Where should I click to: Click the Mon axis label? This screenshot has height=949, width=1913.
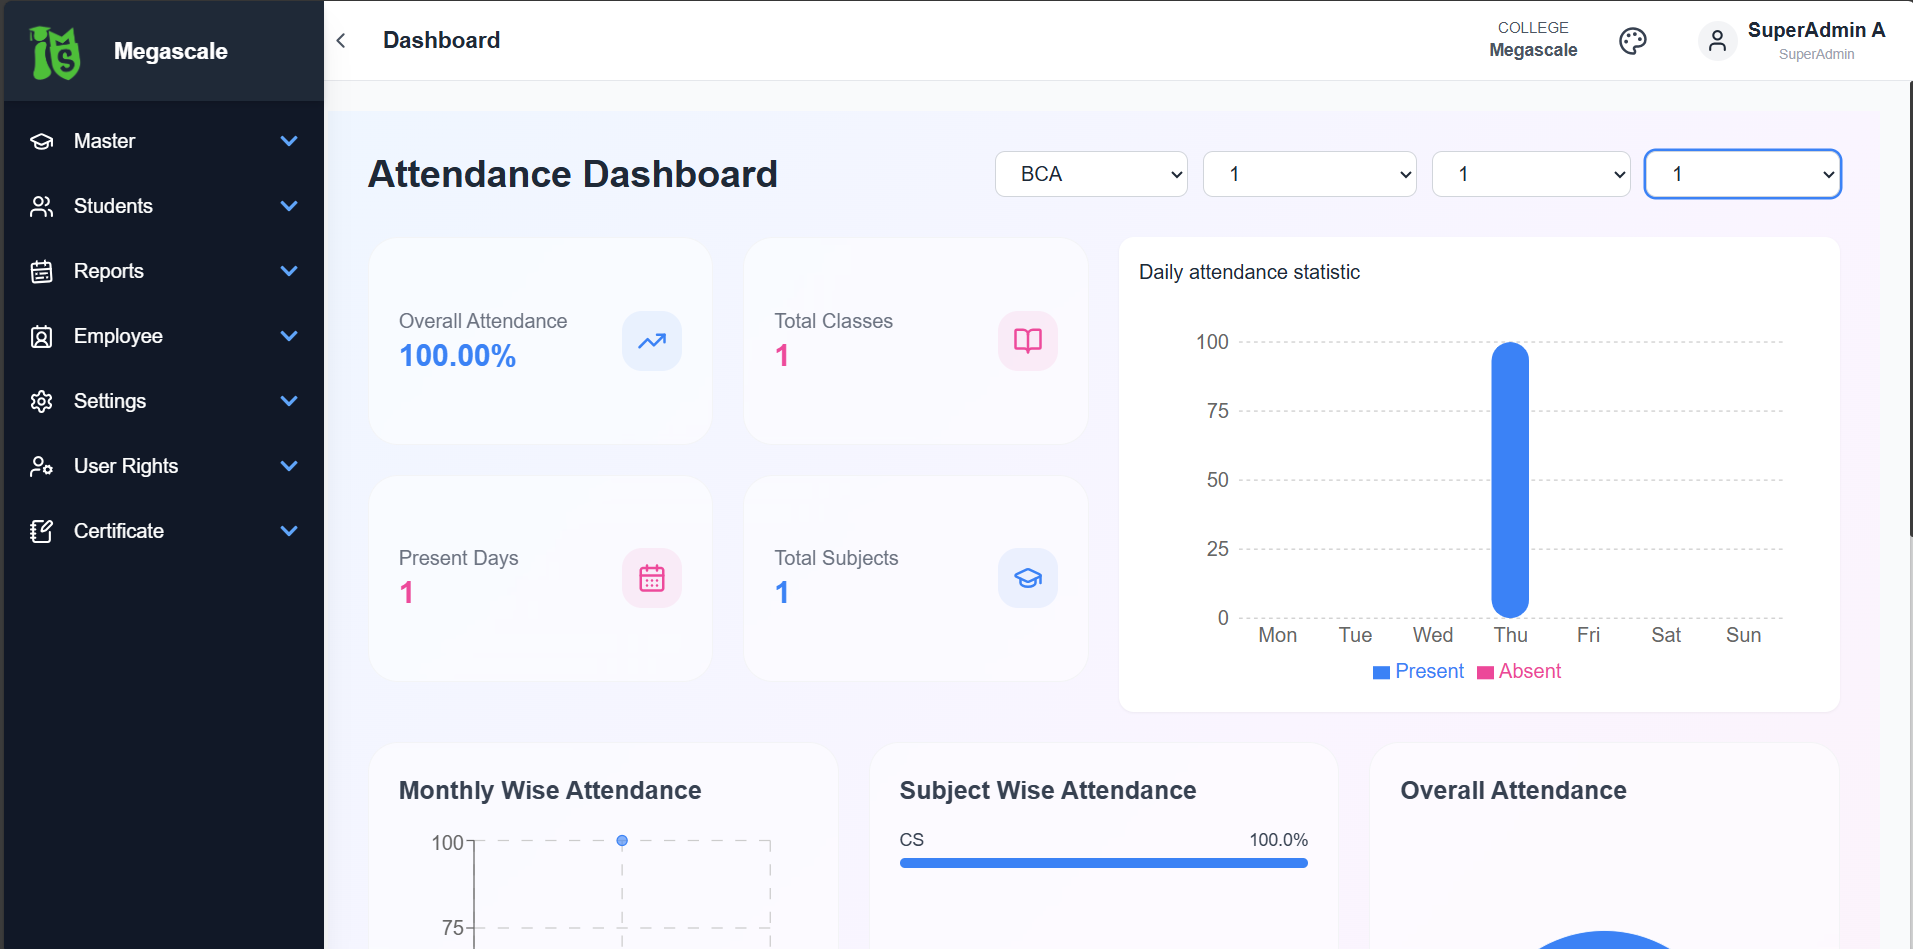point(1277,635)
